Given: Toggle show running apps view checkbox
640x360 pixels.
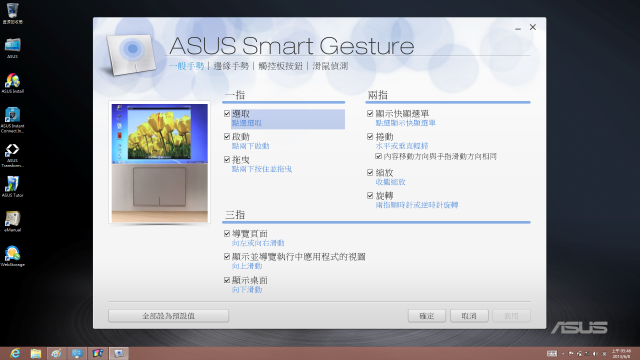Looking at the screenshot, I should [x=227, y=256].
